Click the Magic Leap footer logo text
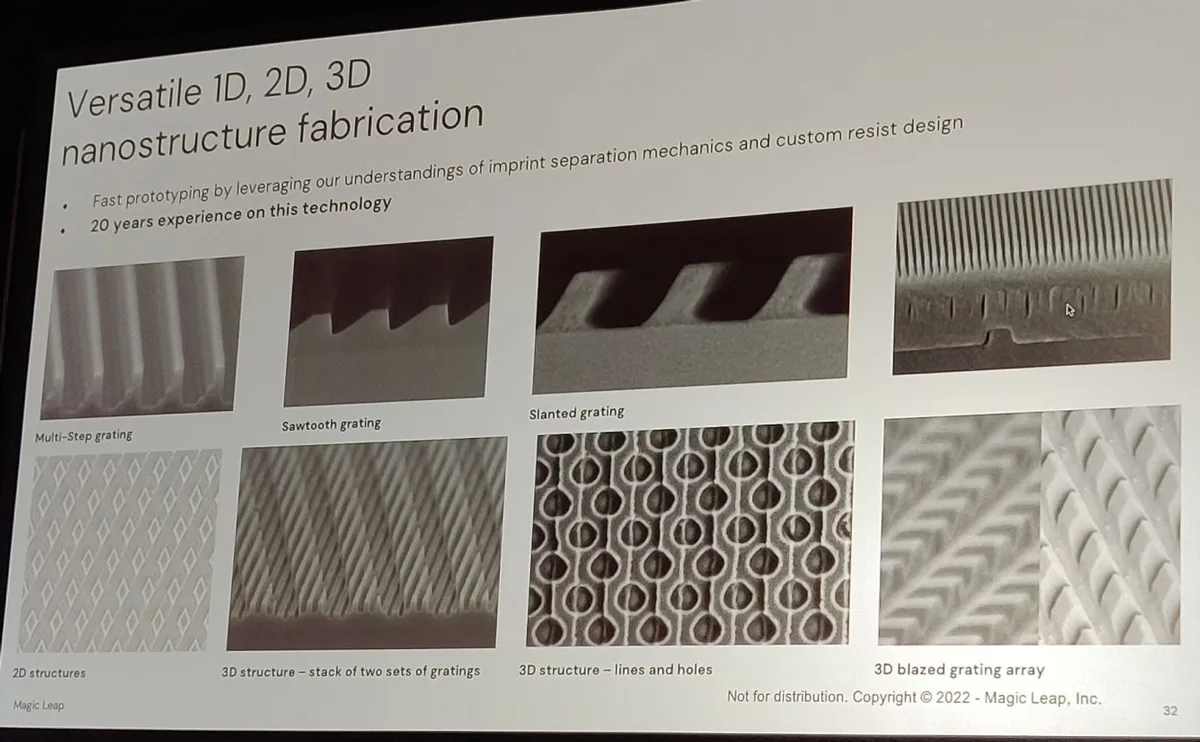This screenshot has width=1200, height=742. (x=39, y=706)
